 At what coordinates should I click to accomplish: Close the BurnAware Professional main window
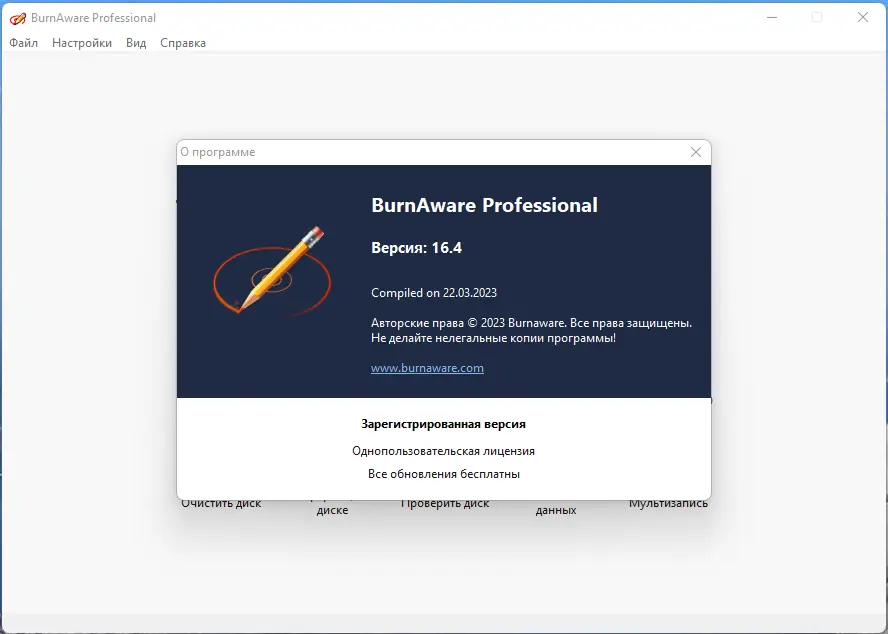click(x=863, y=18)
